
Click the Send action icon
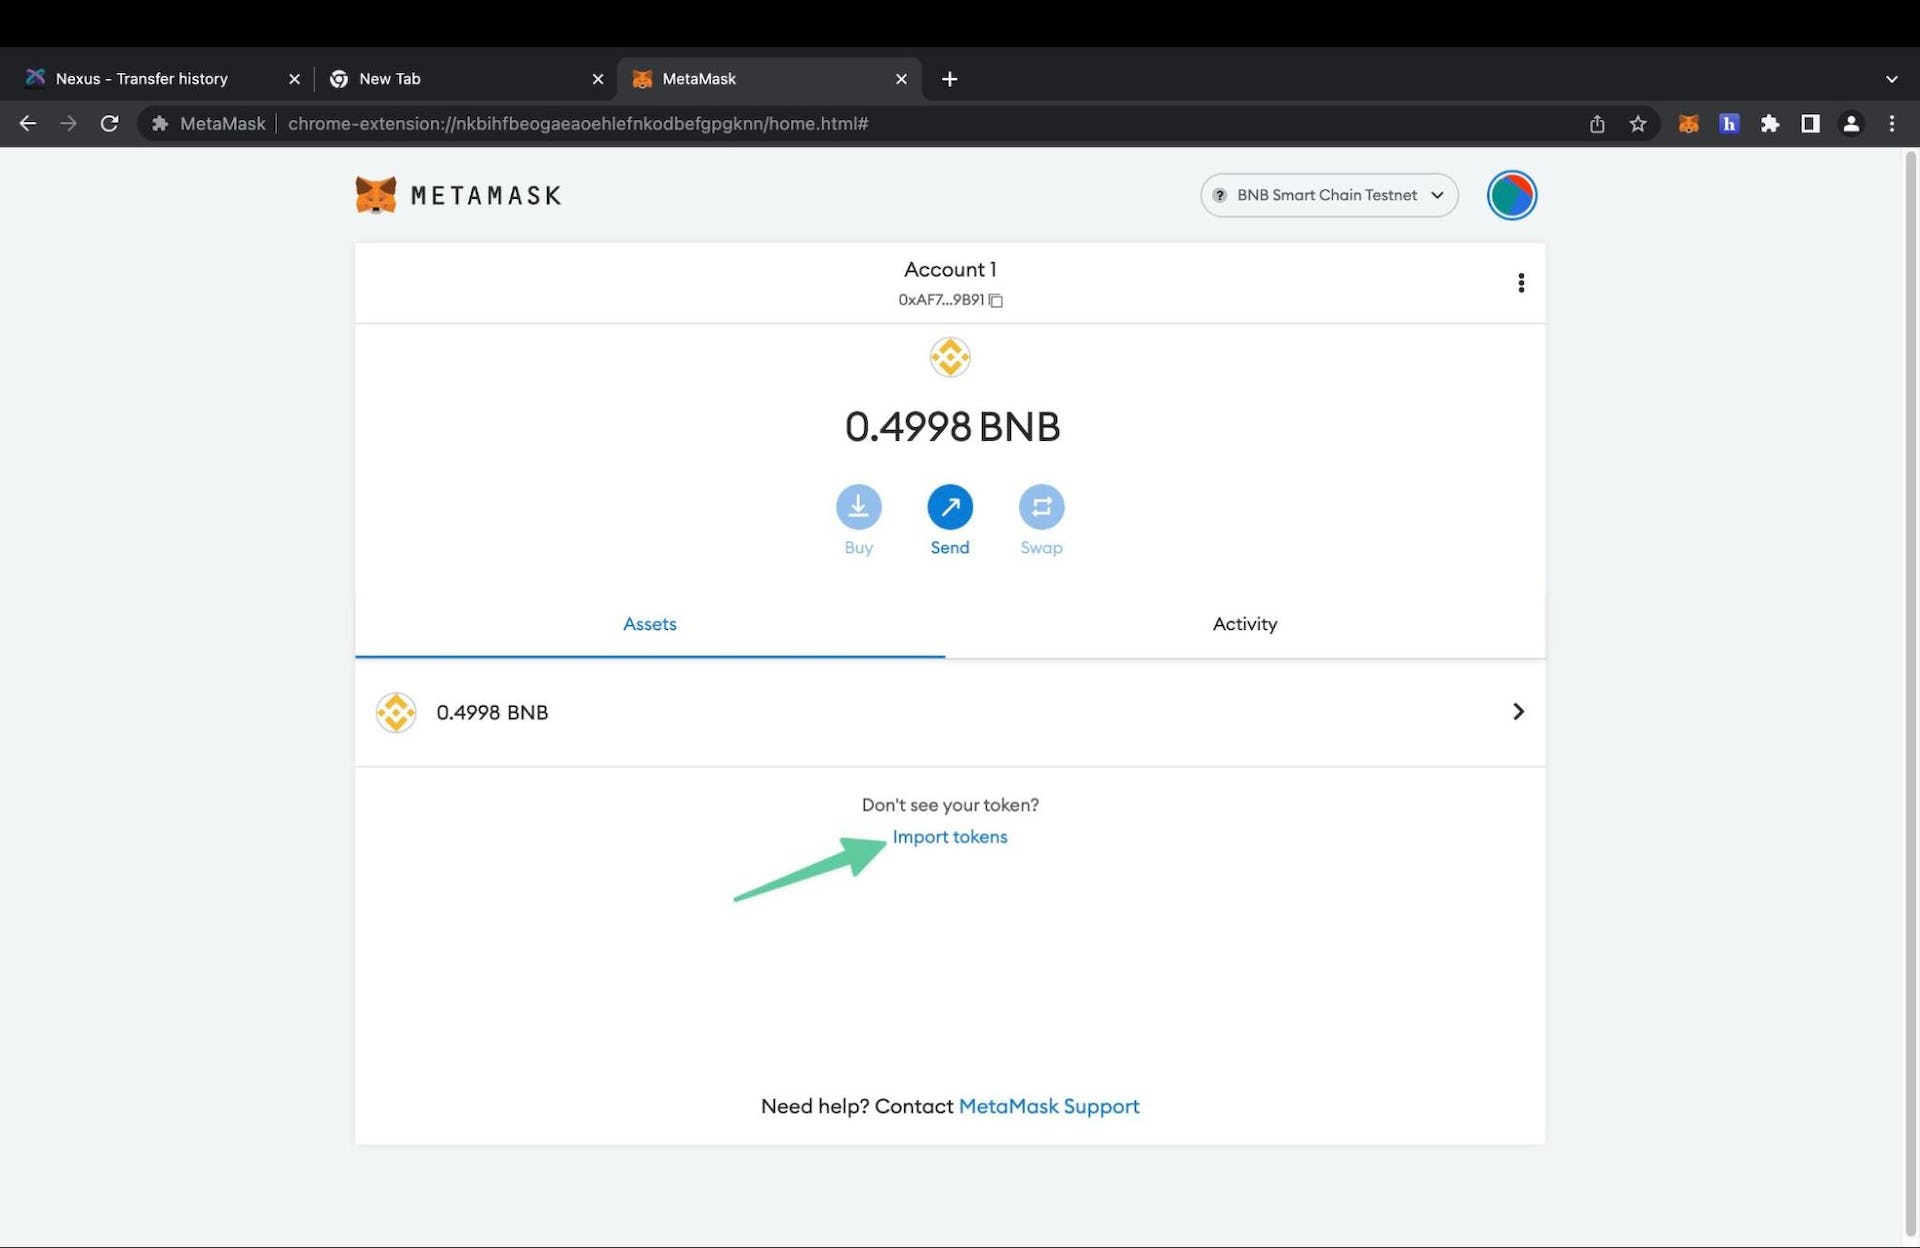click(950, 506)
